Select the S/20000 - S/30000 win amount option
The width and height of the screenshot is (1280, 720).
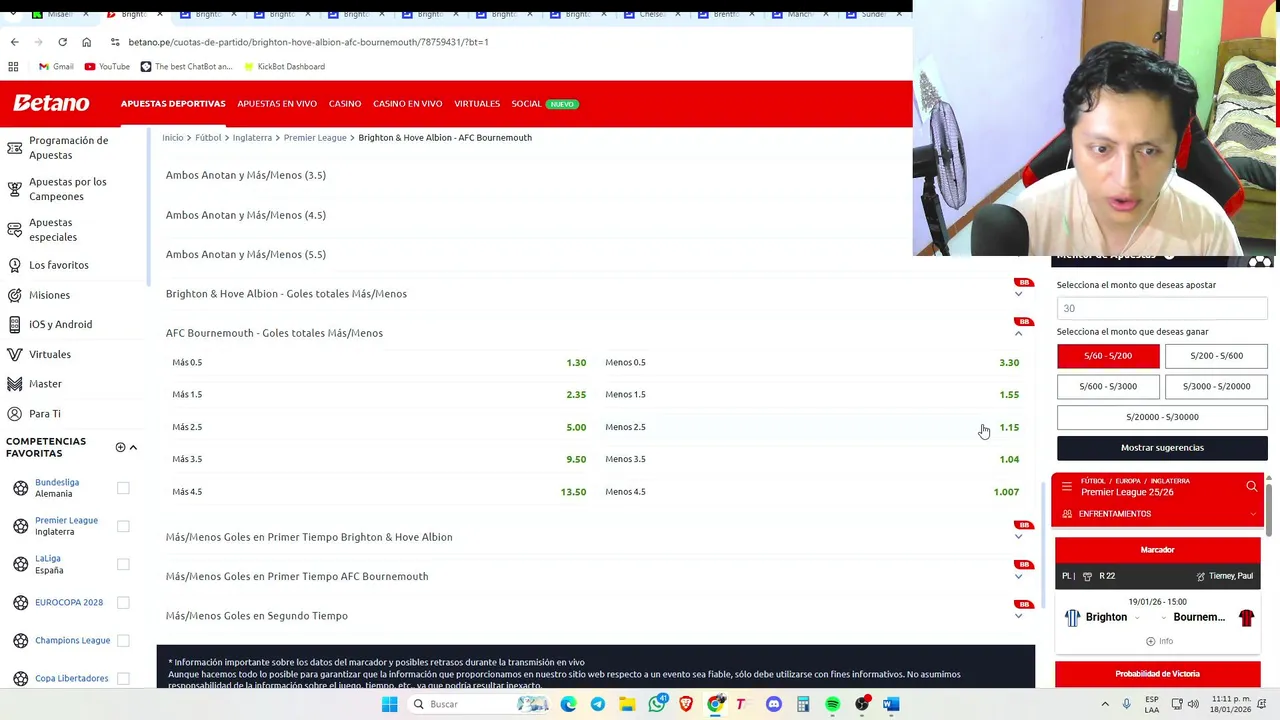(x=1162, y=417)
